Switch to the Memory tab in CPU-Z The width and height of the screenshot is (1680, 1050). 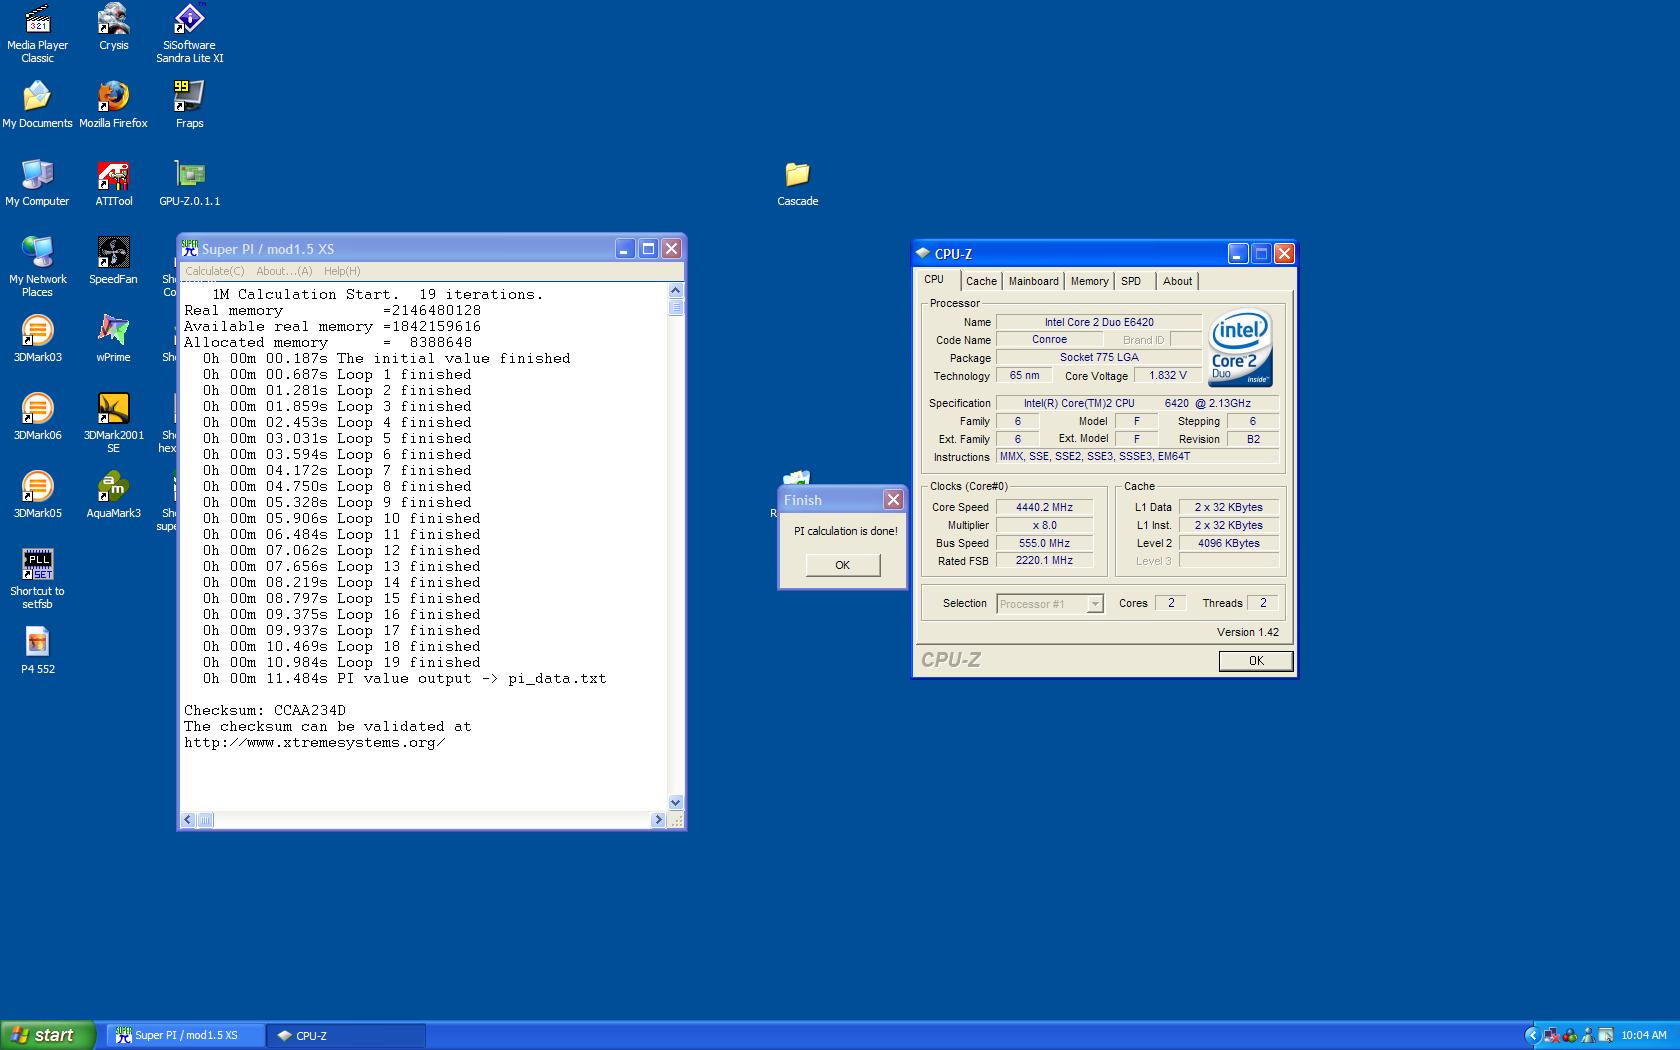[1089, 281]
